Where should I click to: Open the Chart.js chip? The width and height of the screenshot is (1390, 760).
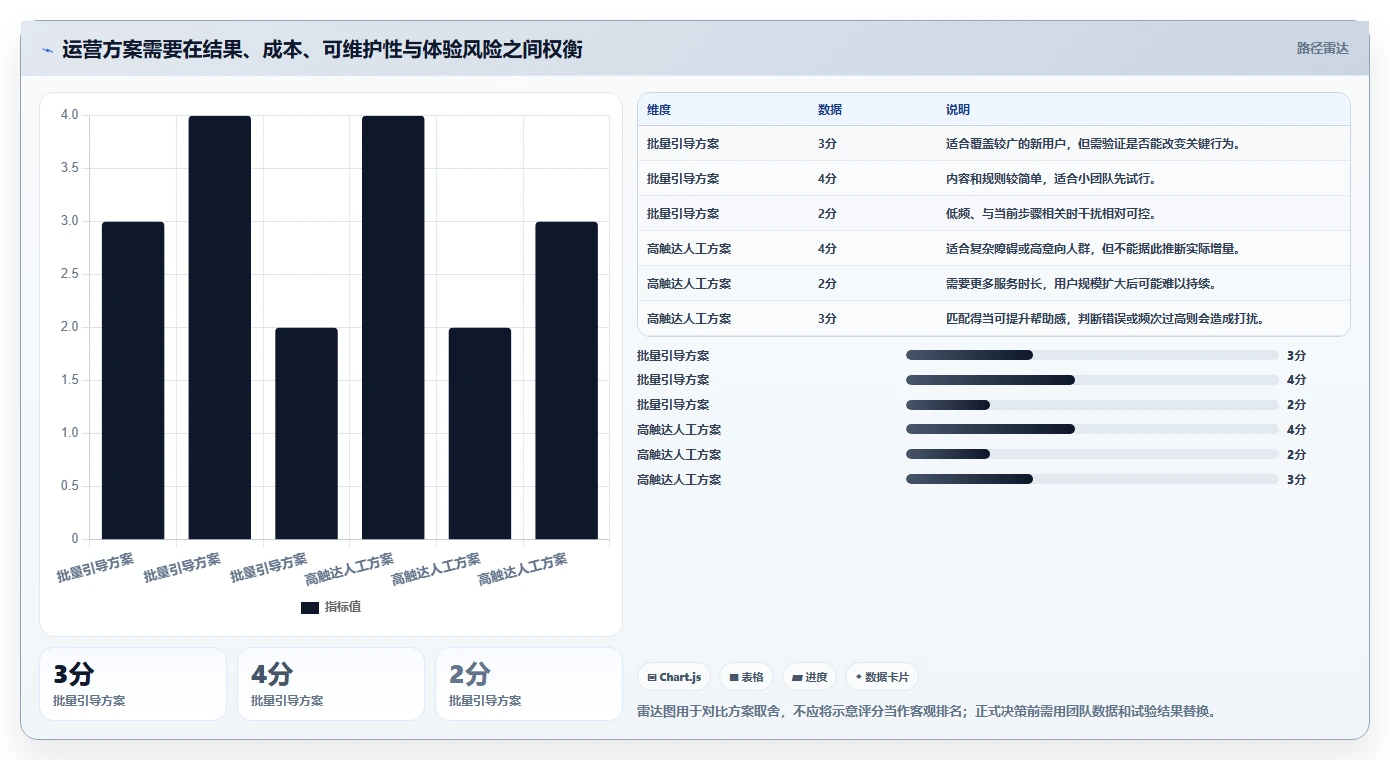674,677
